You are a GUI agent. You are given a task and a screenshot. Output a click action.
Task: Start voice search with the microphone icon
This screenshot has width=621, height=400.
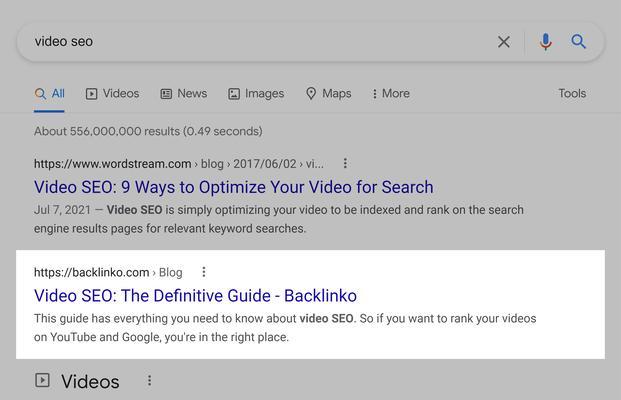point(545,42)
